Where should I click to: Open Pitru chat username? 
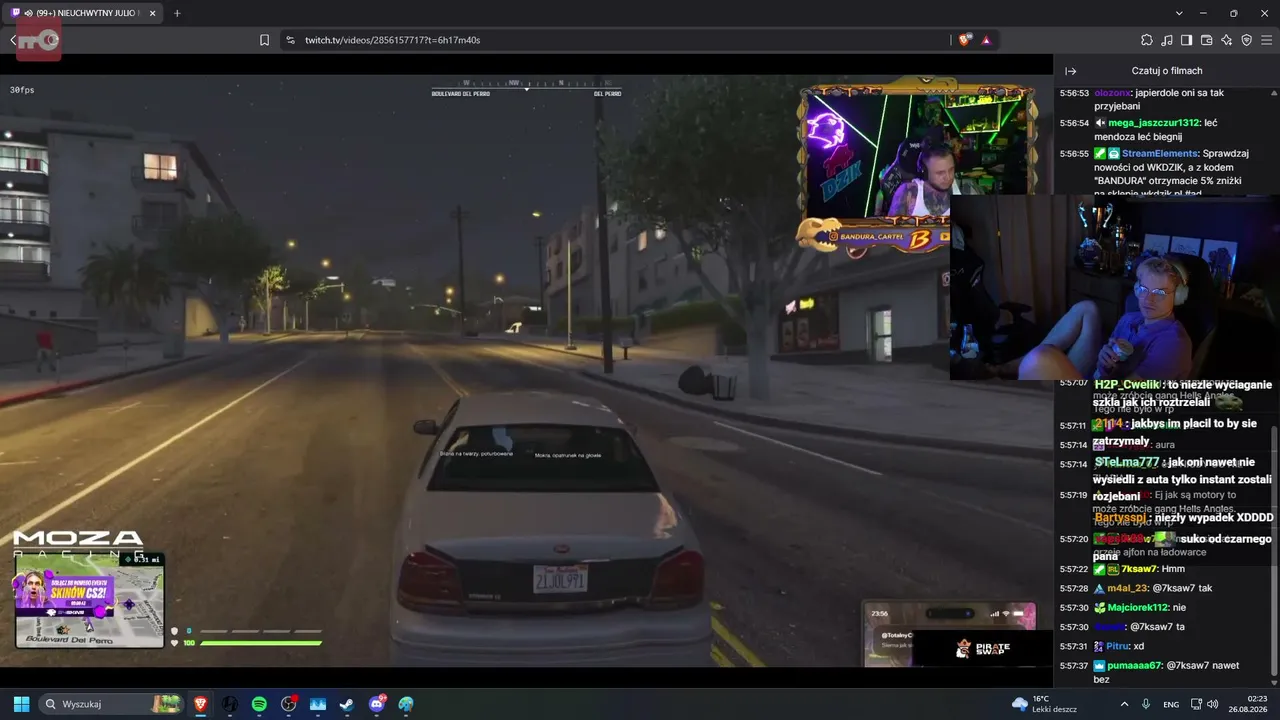coord(1118,647)
